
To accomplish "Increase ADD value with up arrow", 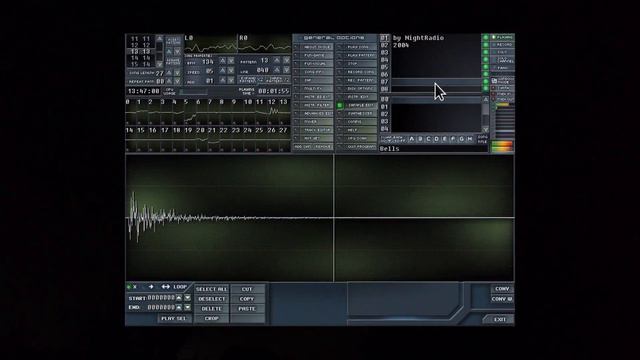I will click(x=222, y=81).
